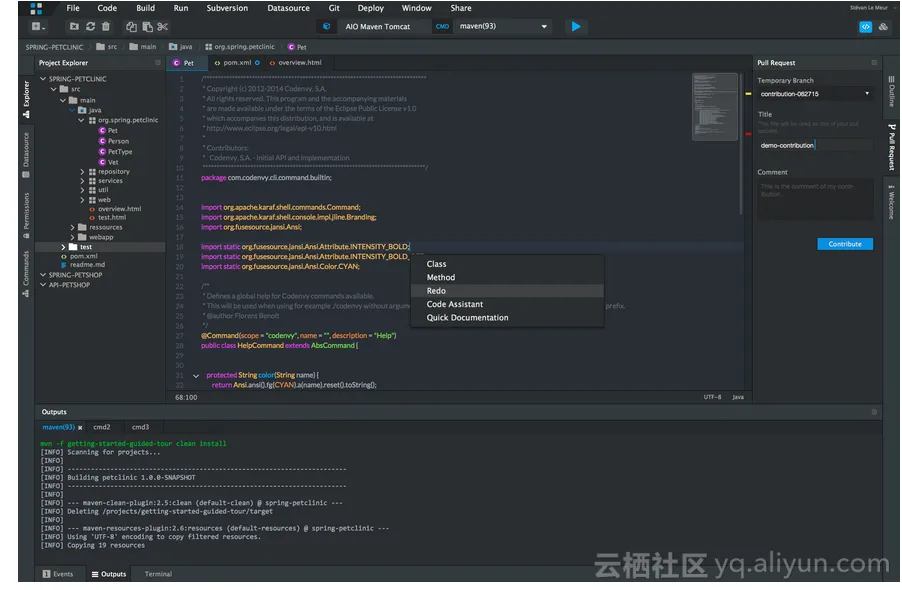This screenshot has height=590, width=902.
Task: Switch to the pom.xml editor tab
Action: click(x=236, y=62)
